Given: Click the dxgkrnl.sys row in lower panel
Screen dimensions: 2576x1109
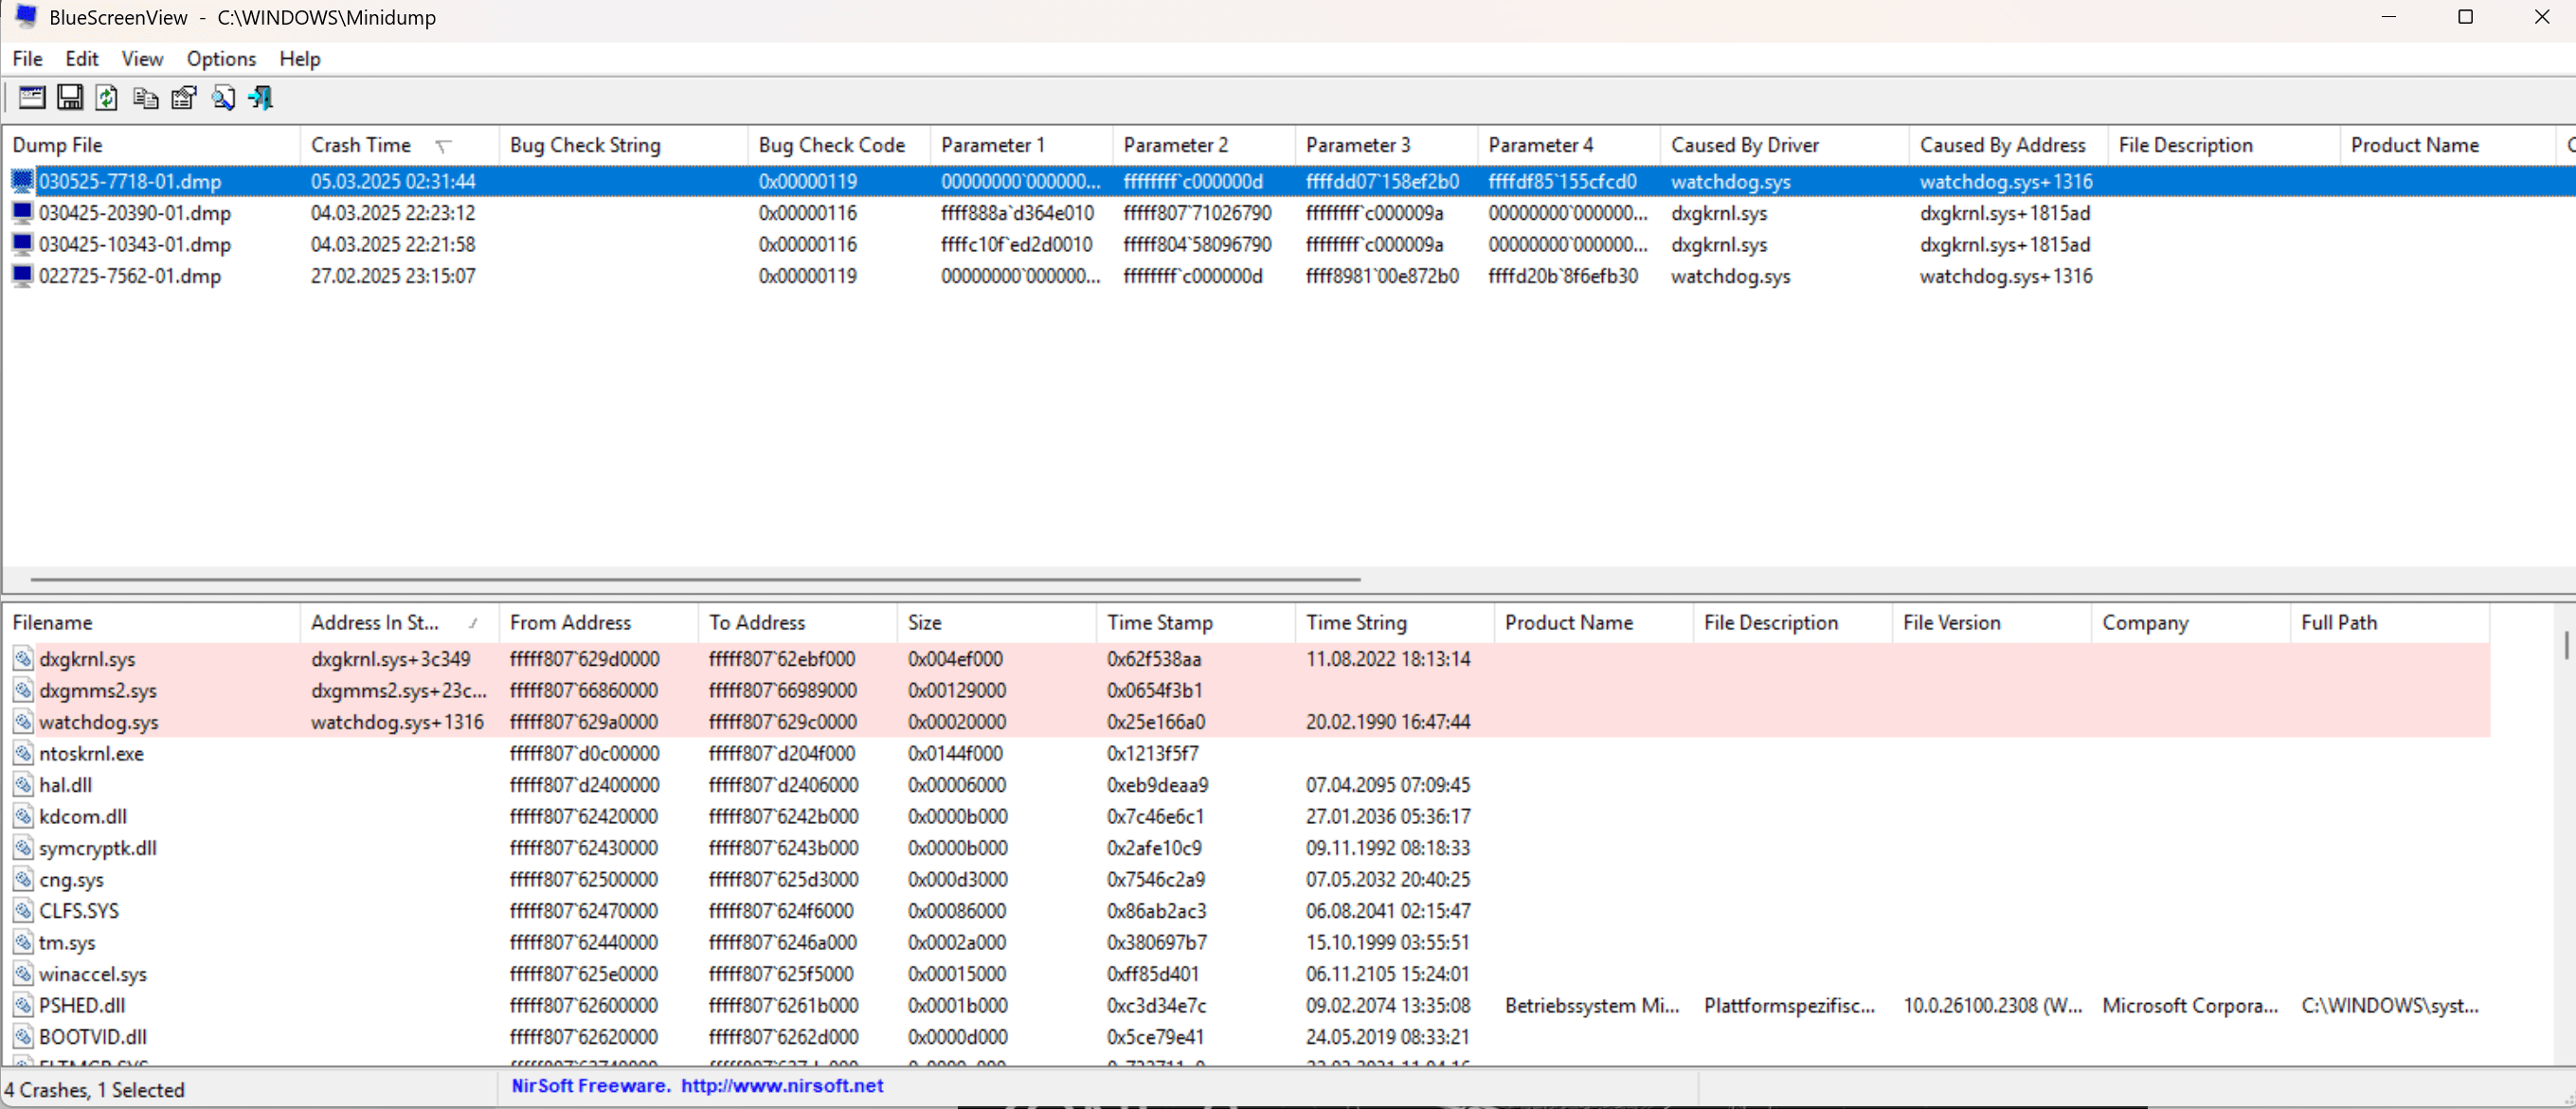Looking at the screenshot, I should [87, 657].
